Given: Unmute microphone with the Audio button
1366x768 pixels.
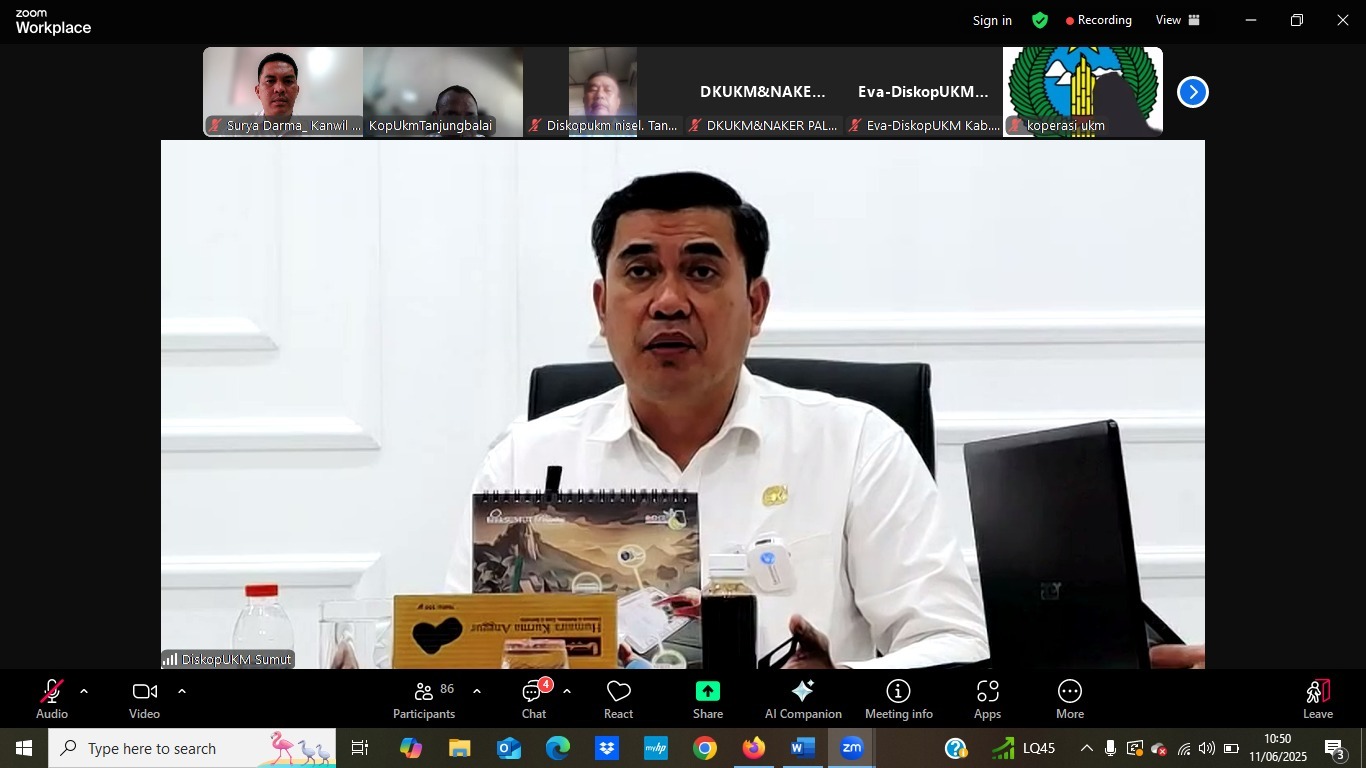Looking at the screenshot, I should tap(52, 698).
